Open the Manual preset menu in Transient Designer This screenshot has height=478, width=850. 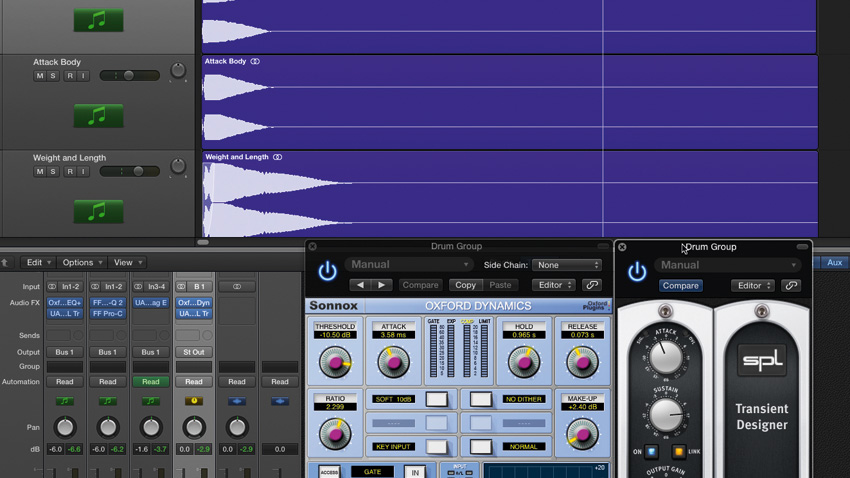pos(728,265)
